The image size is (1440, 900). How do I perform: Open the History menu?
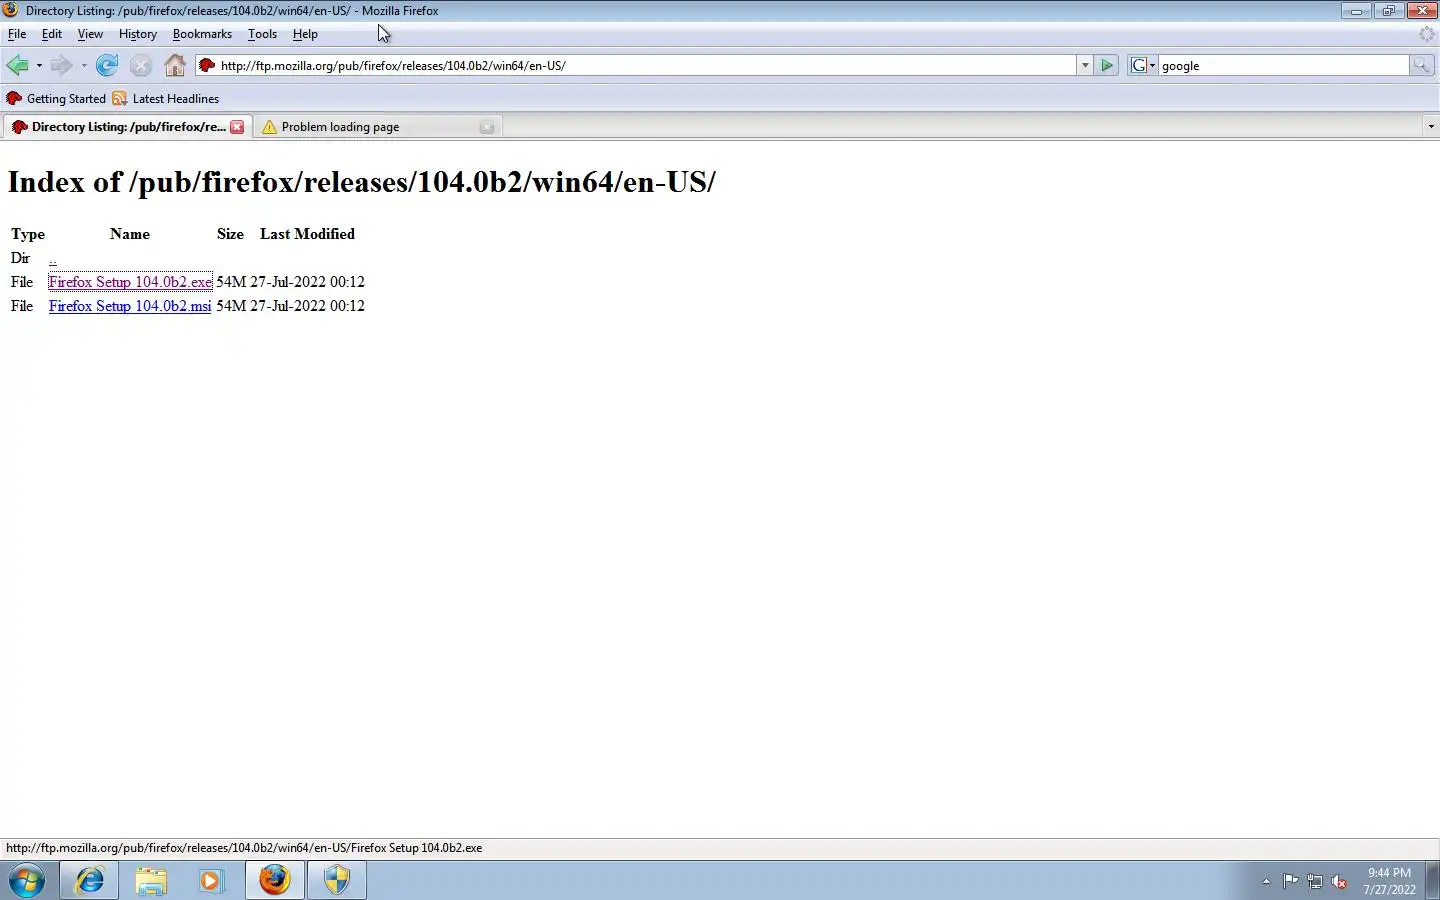138,34
